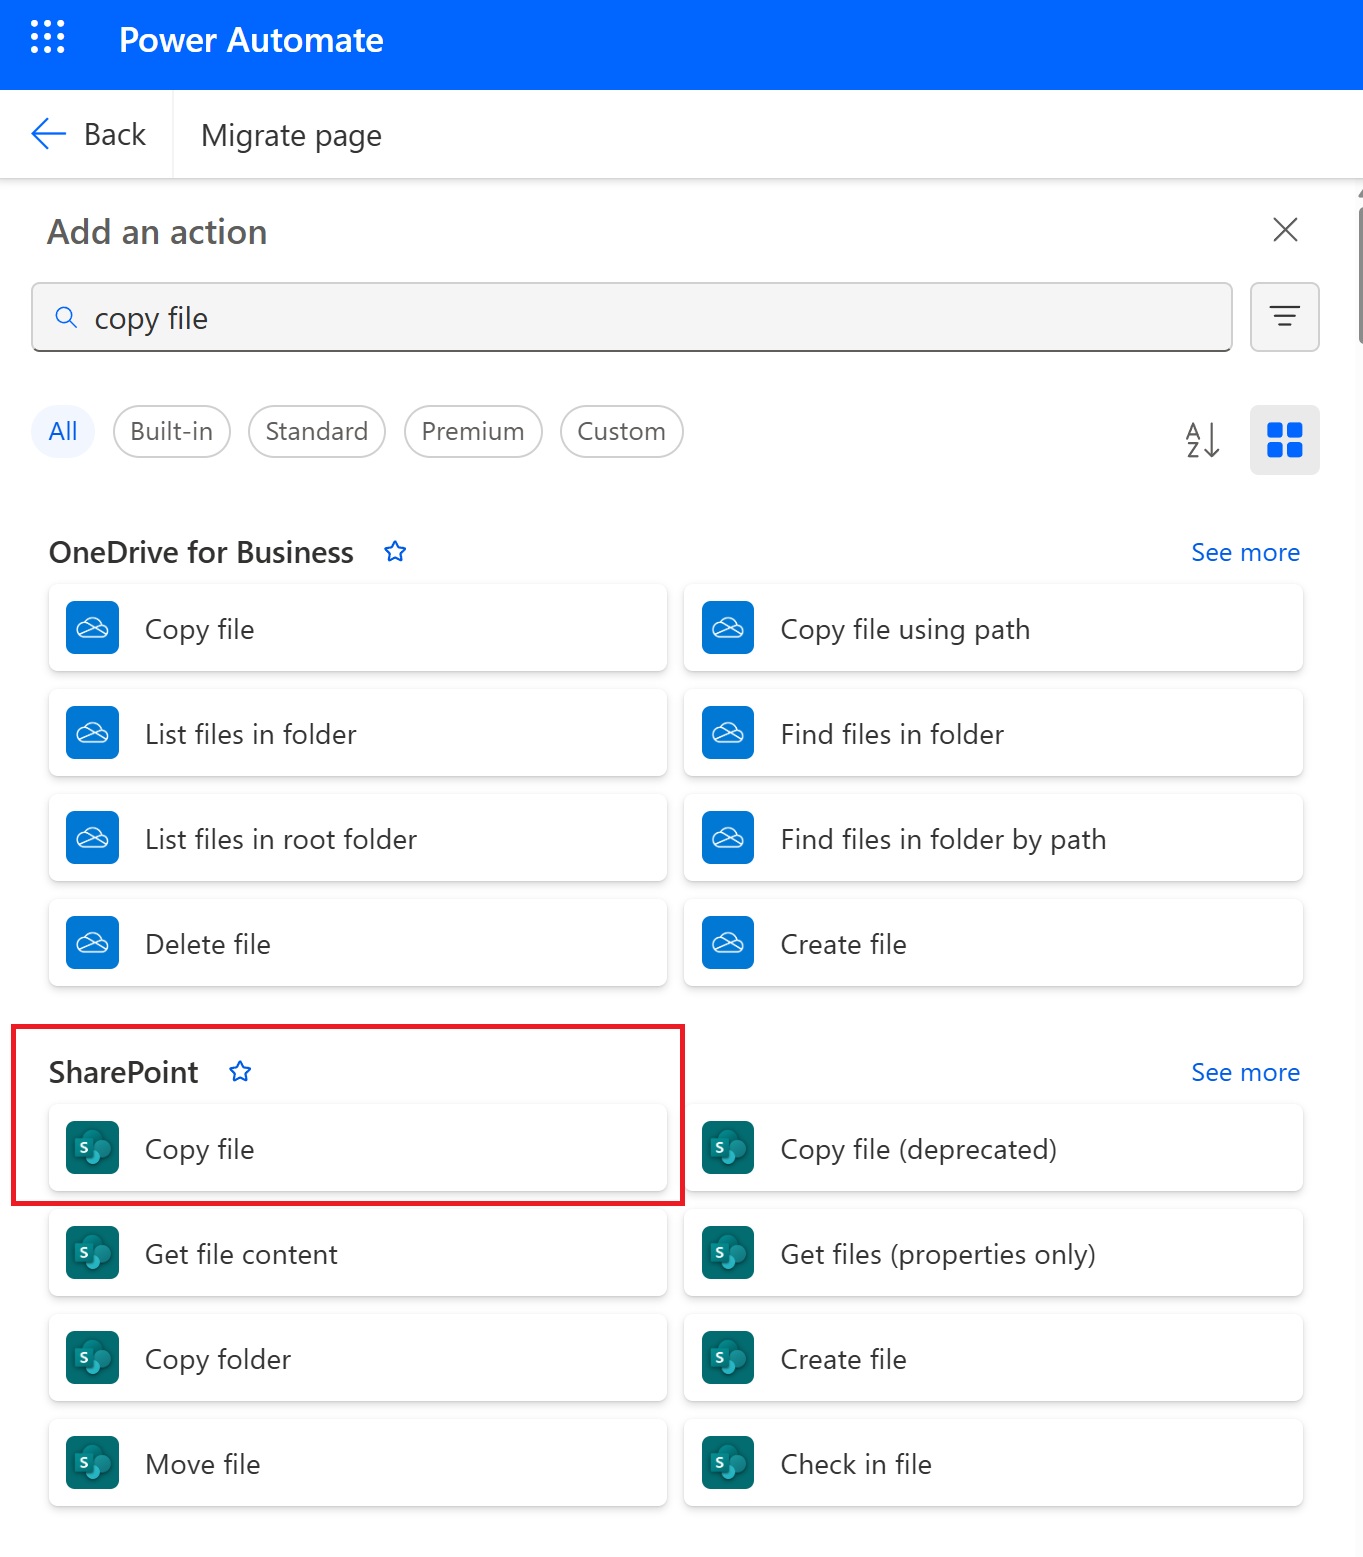Open the filter options panel

coord(1284,317)
